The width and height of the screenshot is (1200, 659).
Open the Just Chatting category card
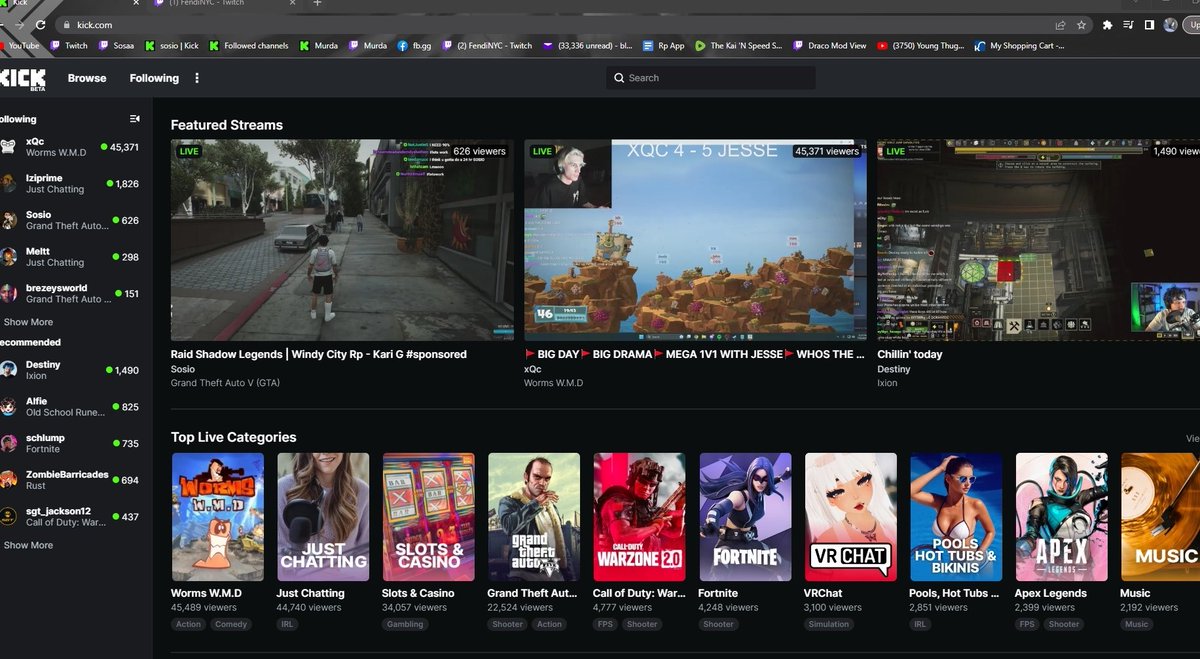(323, 517)
